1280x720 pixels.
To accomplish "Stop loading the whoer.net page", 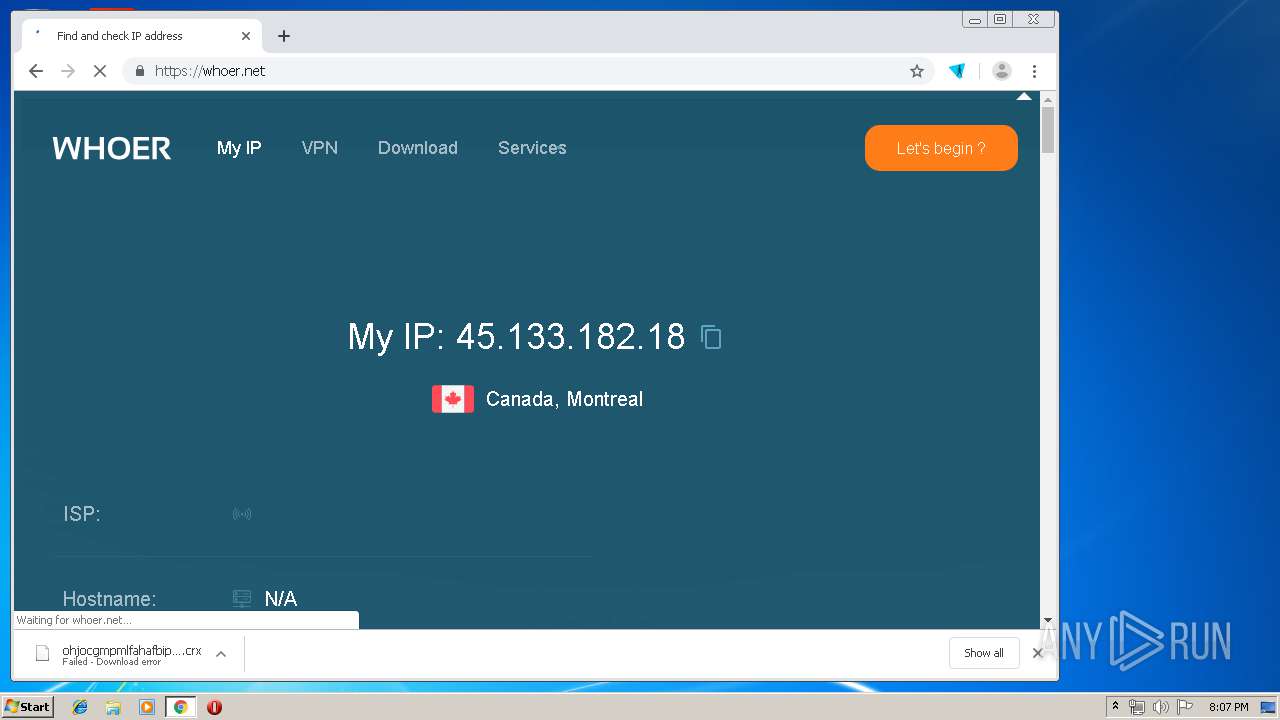I will [100, 71].
